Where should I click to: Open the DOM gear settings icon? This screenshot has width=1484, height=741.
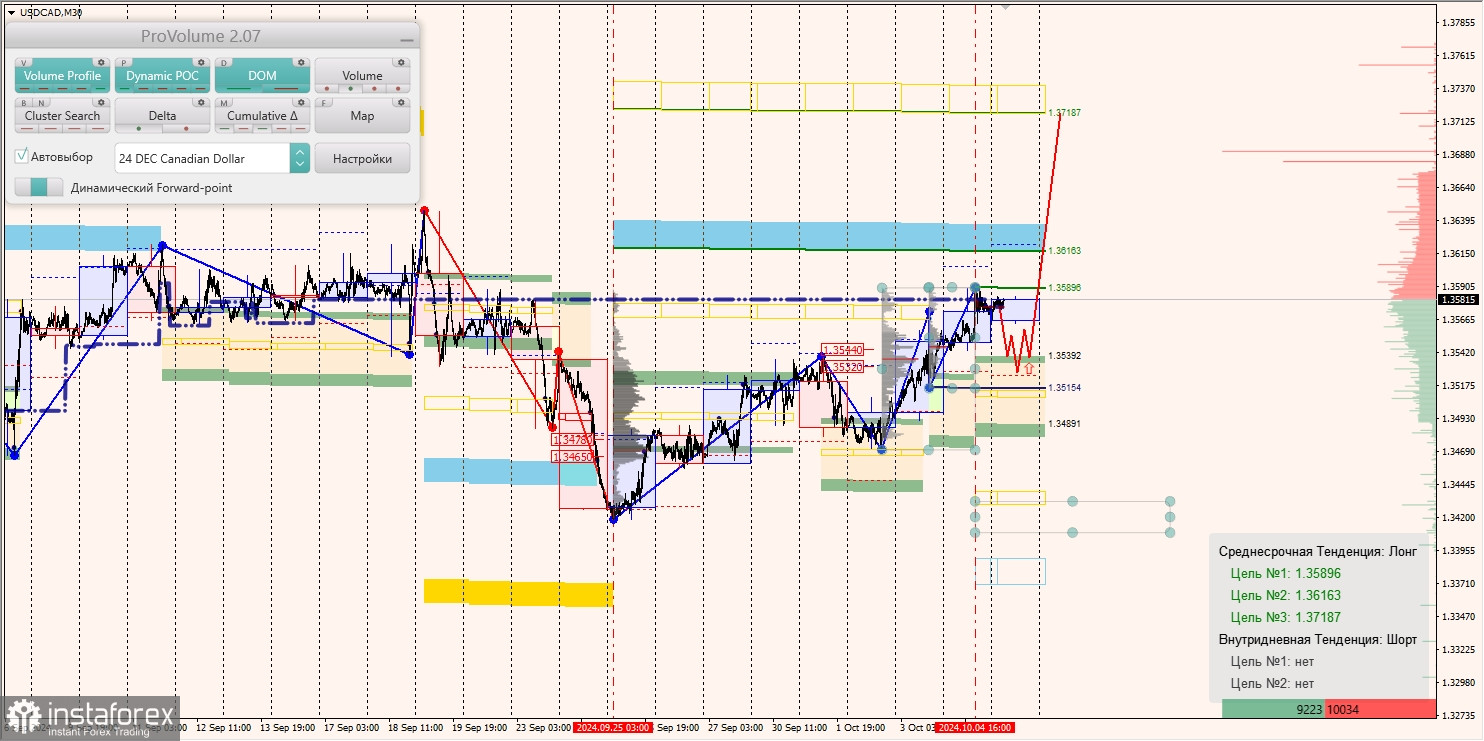(300, 62)
